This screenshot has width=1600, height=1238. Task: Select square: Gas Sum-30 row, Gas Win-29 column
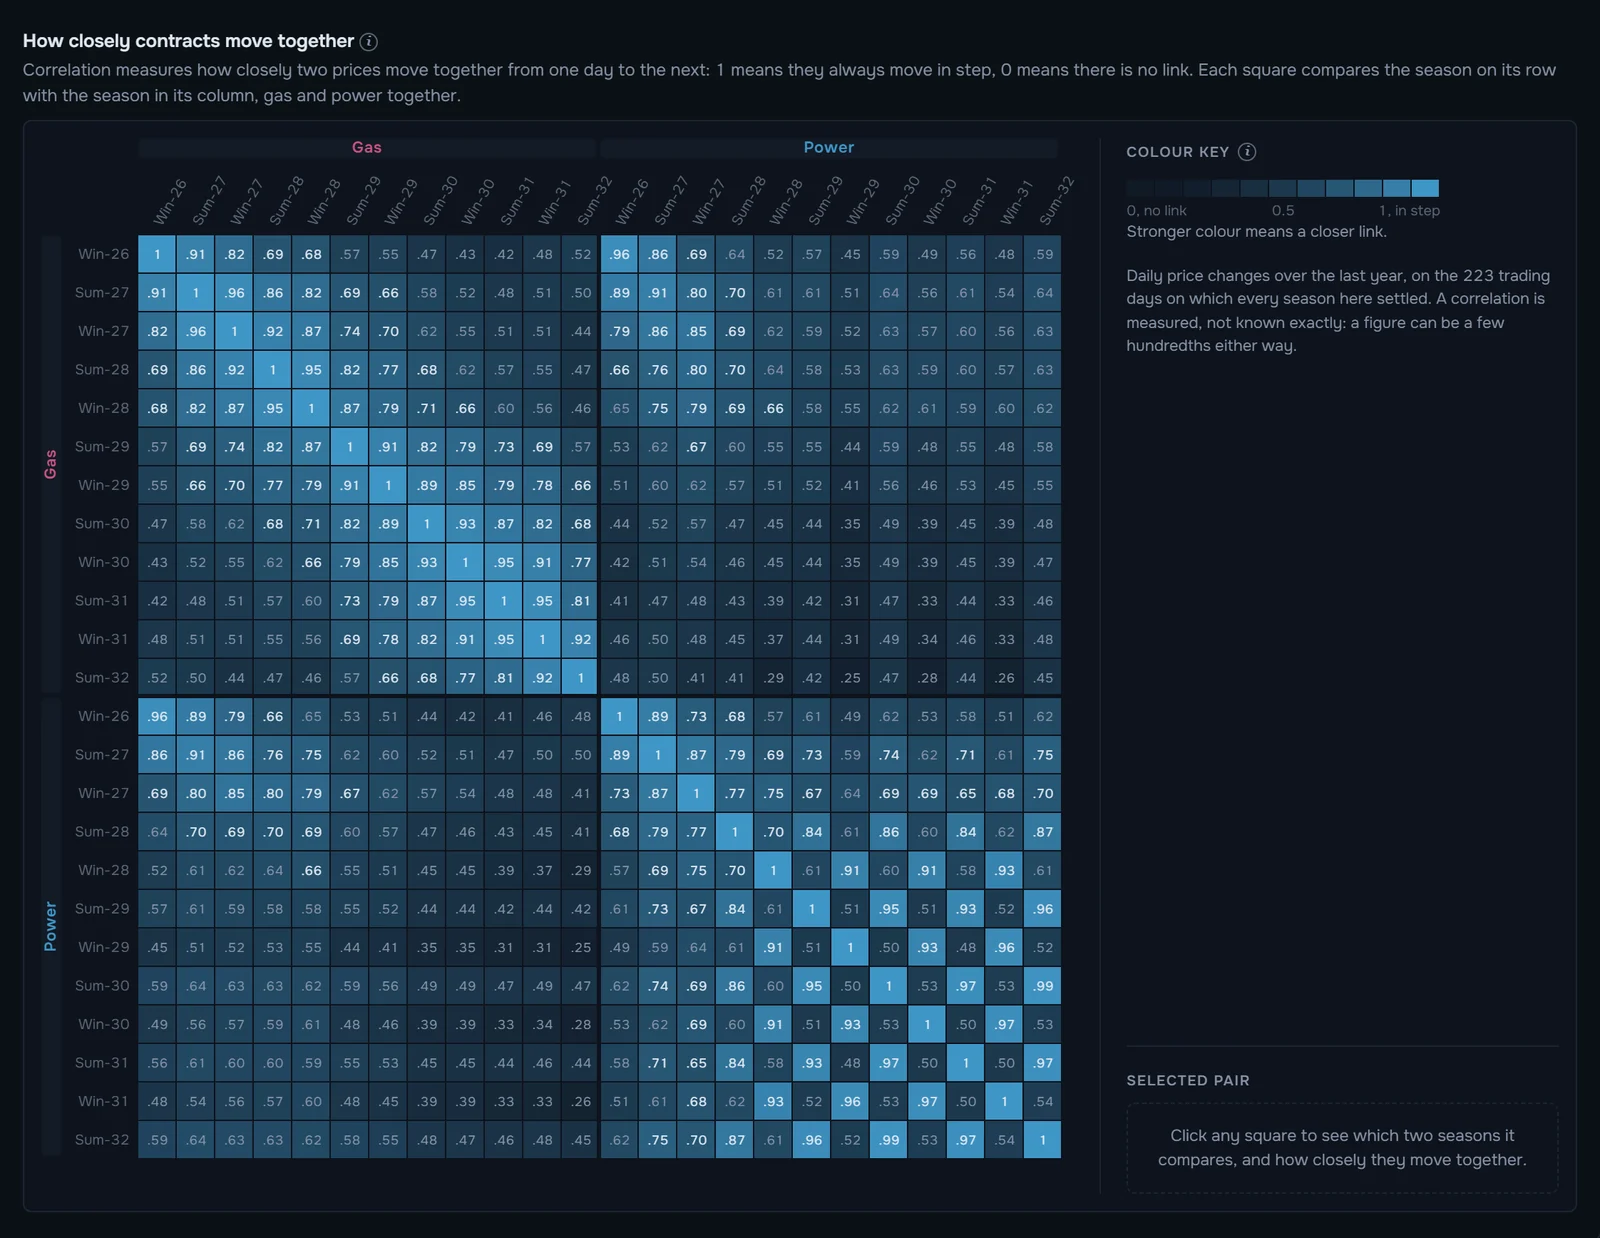tap(389, 524)
